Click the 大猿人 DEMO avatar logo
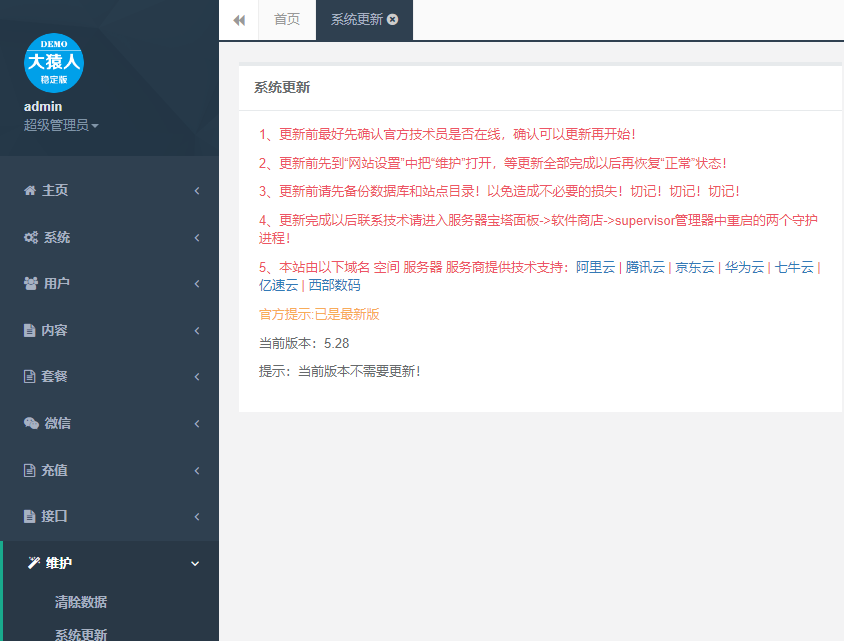 coord(54,63)
